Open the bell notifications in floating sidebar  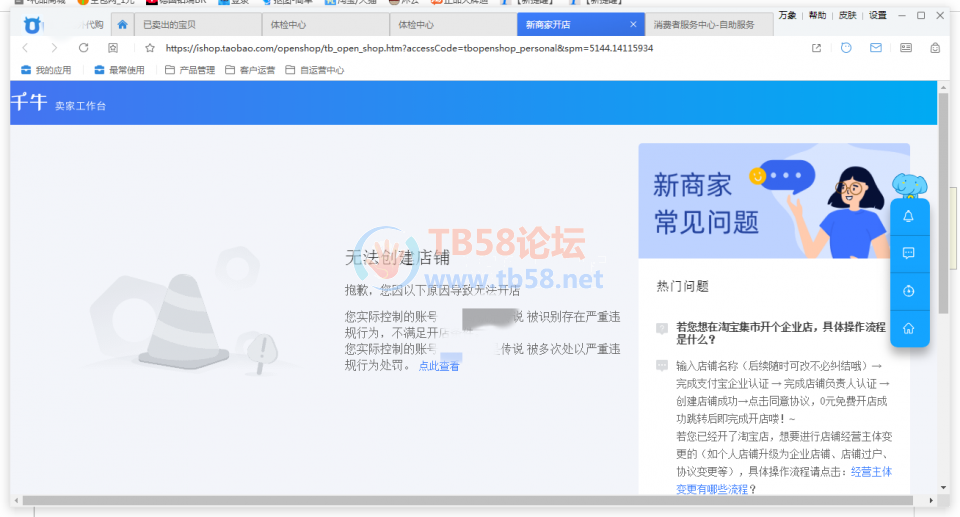tap(909, 216)
